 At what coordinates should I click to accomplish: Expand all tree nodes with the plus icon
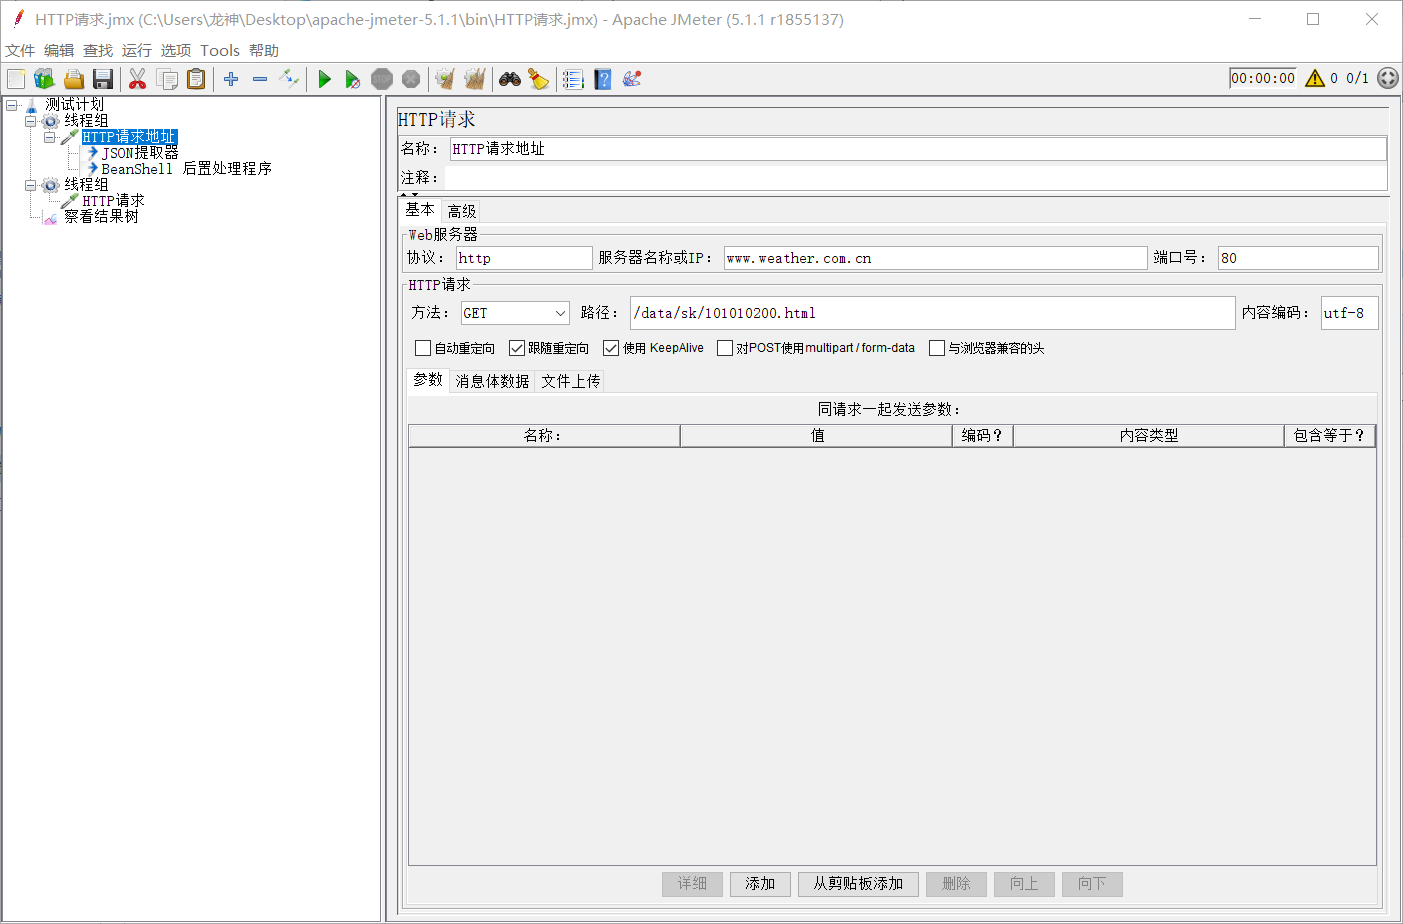point(231,79)
